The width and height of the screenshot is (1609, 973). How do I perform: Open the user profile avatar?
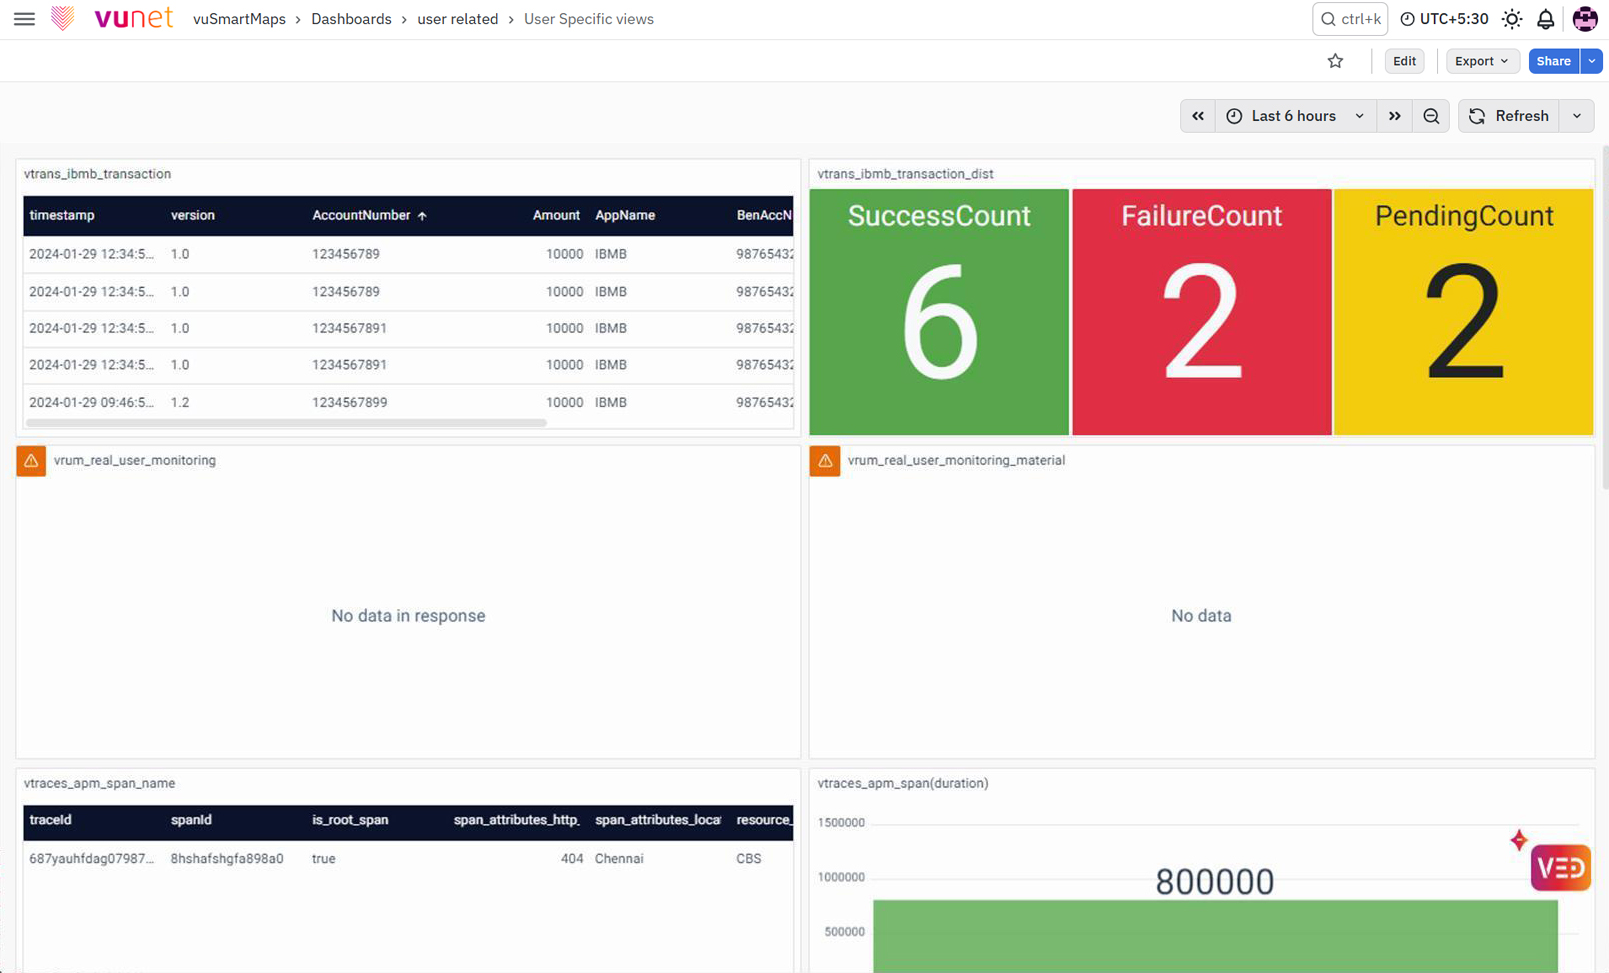pos(1585,19)
